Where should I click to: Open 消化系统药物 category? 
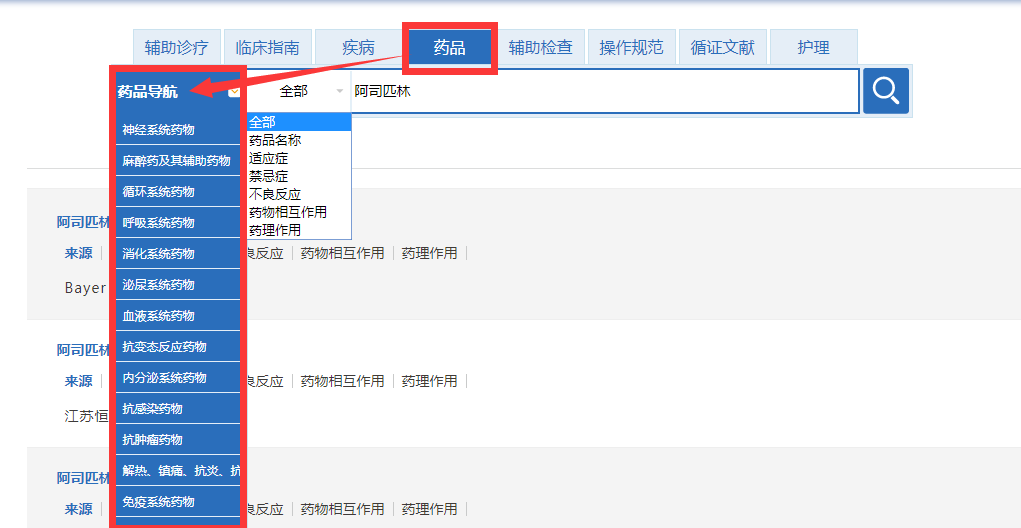[178, 253]
